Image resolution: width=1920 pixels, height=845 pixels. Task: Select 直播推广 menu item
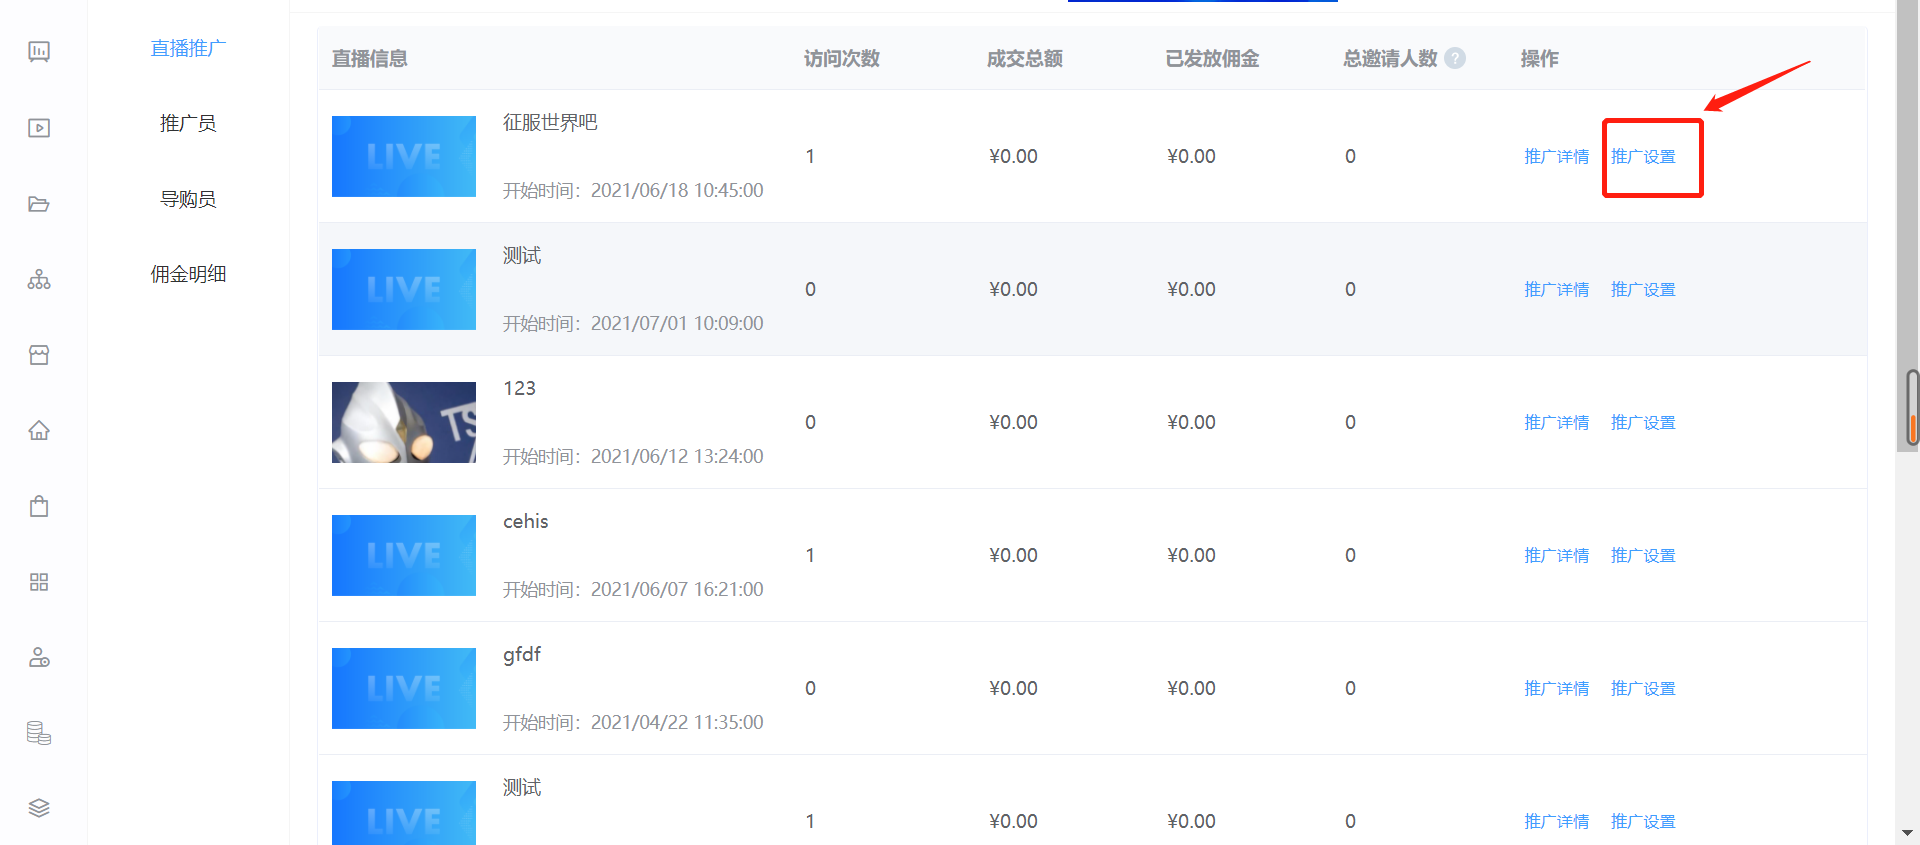(188, 48)
